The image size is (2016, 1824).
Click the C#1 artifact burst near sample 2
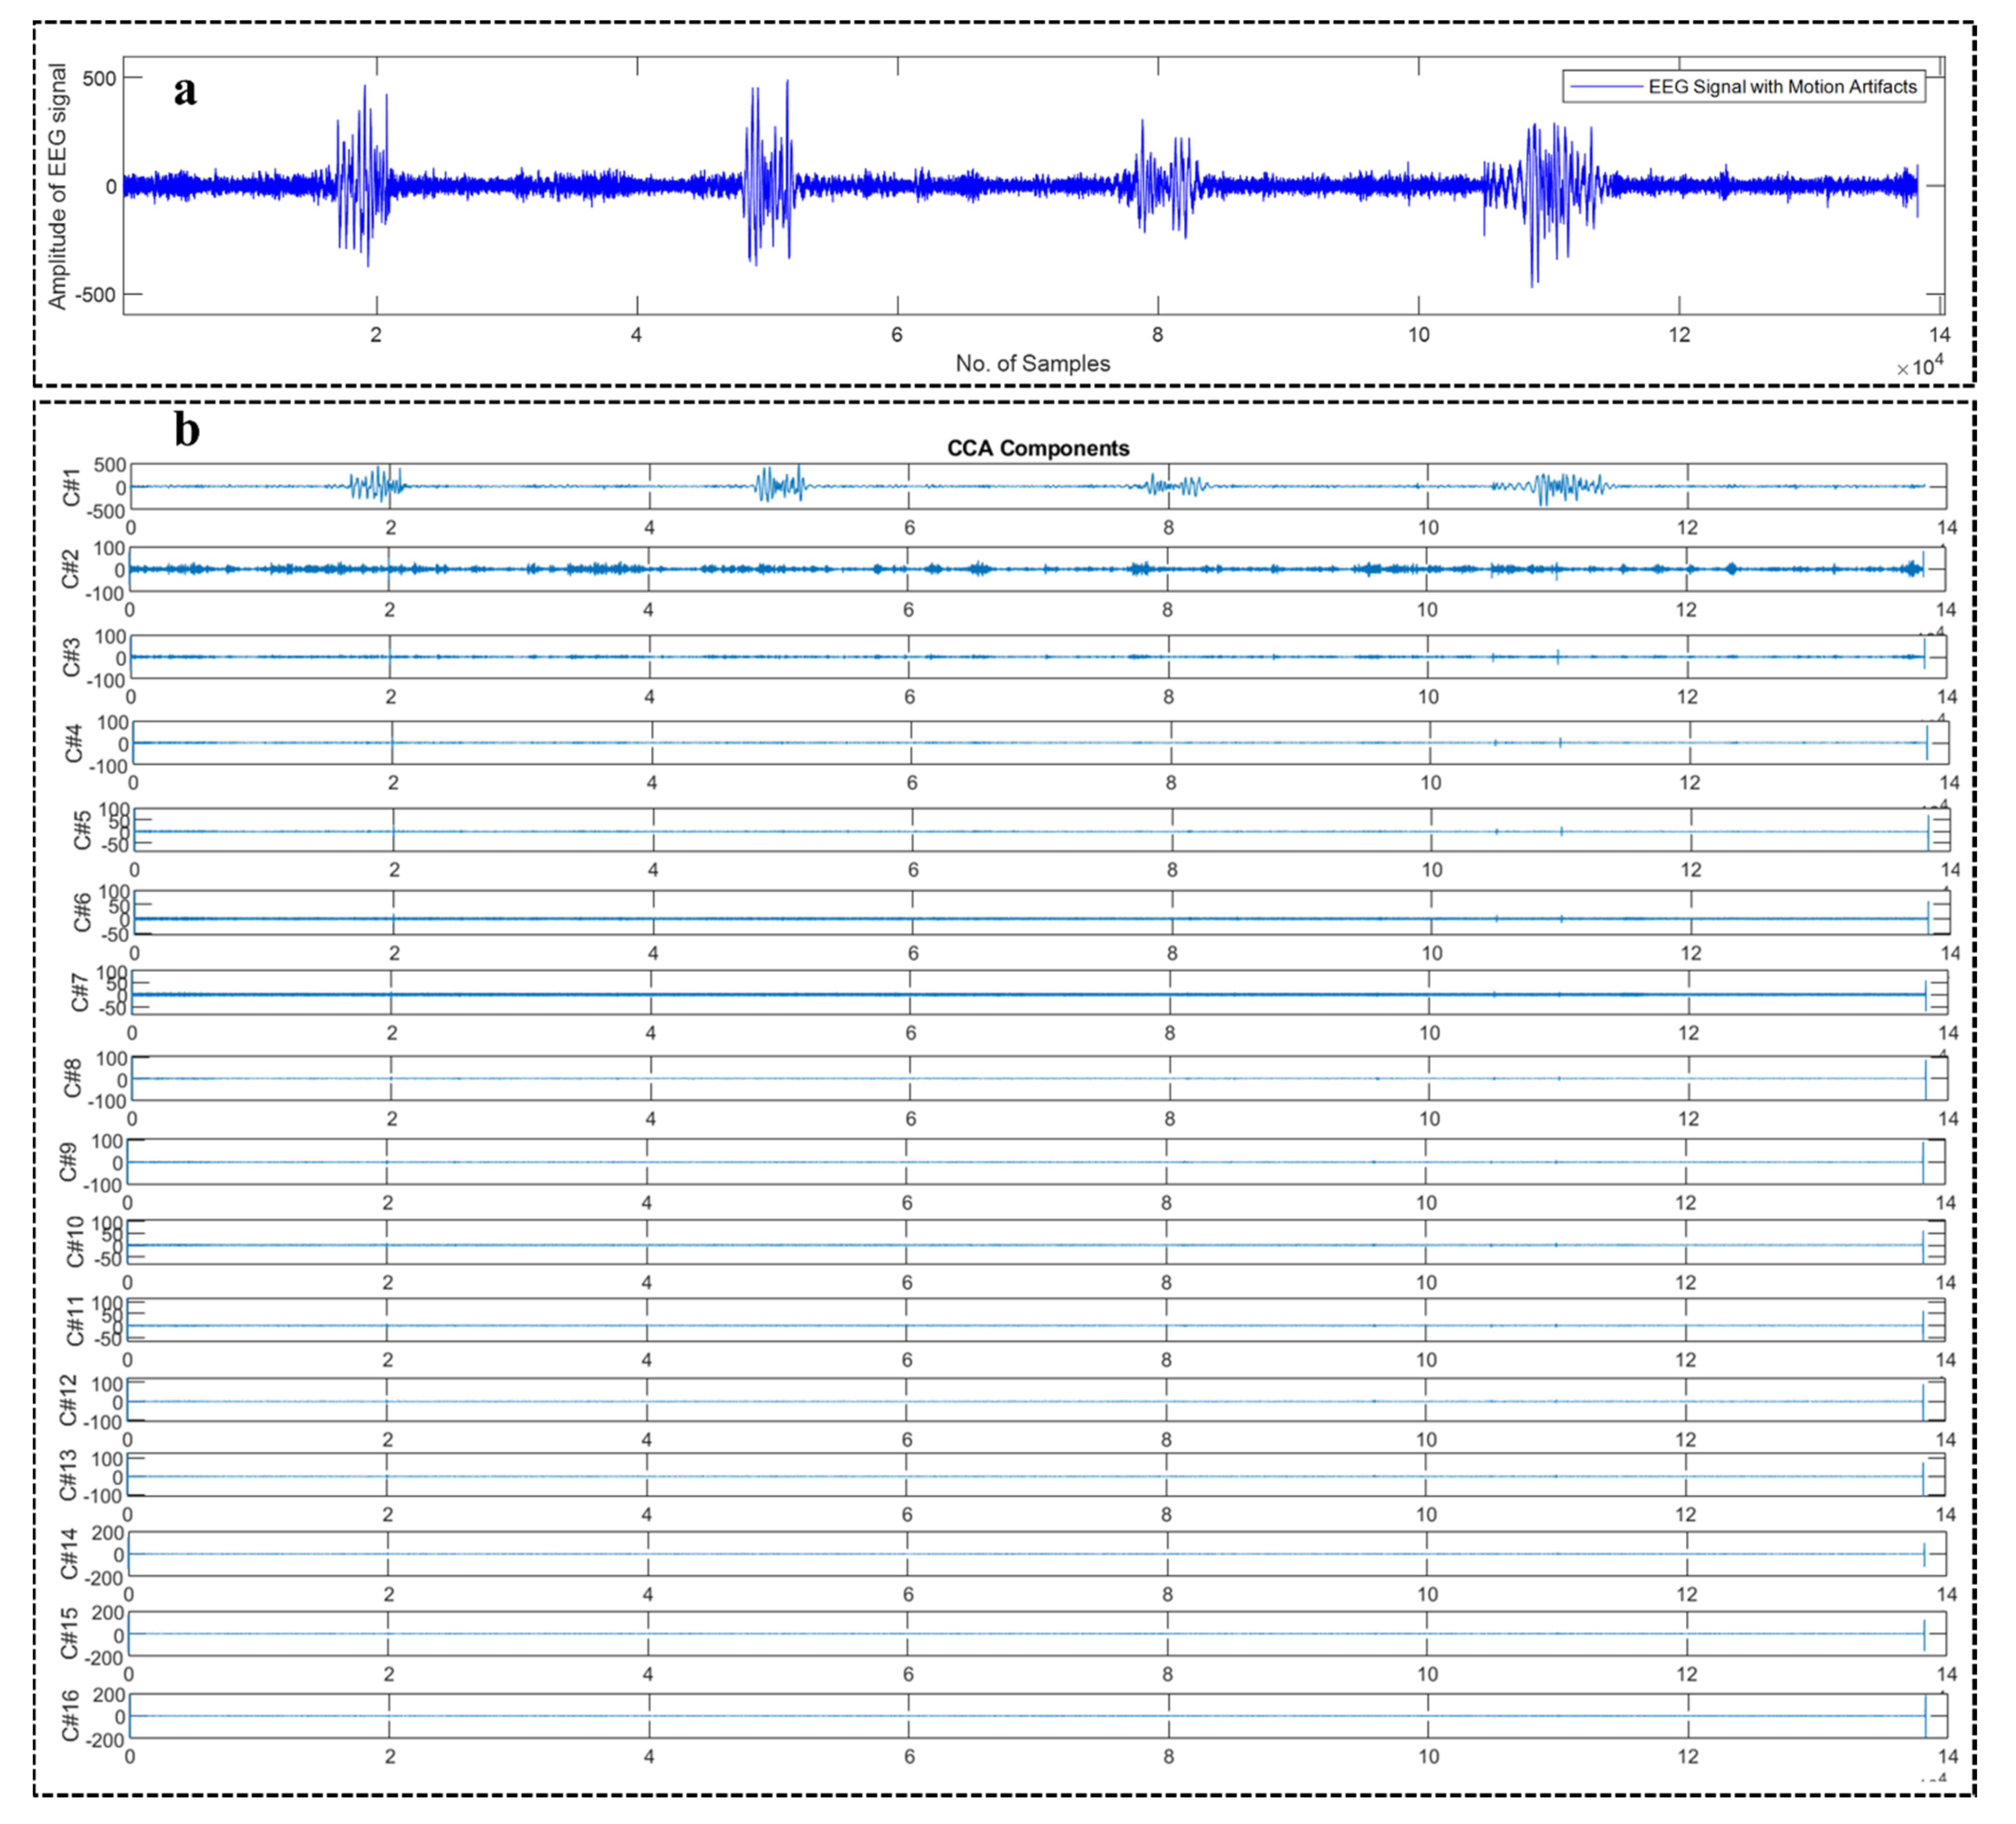[x=376, y=486]
